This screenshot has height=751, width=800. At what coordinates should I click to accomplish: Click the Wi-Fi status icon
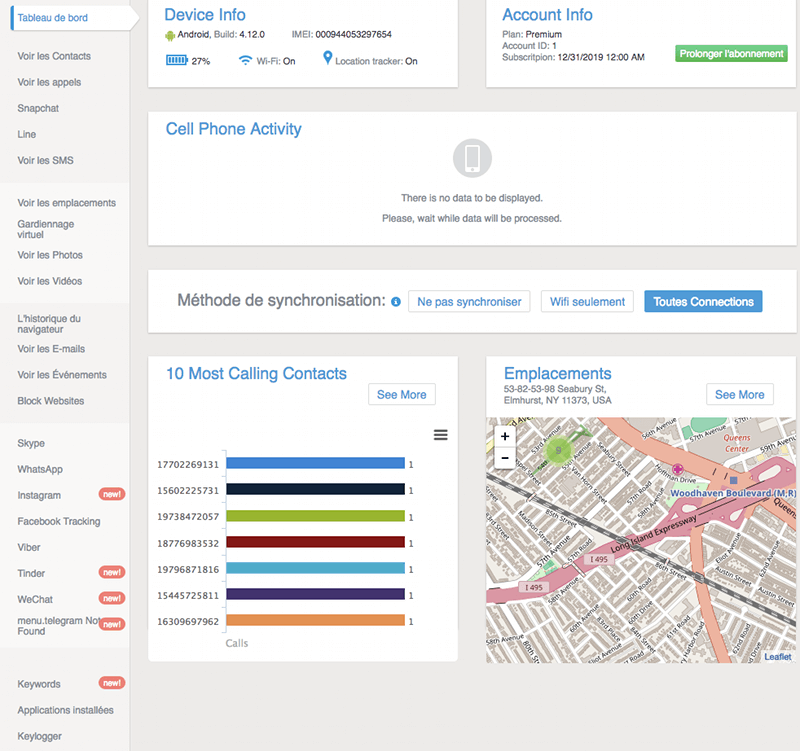(x=245, y=61)
